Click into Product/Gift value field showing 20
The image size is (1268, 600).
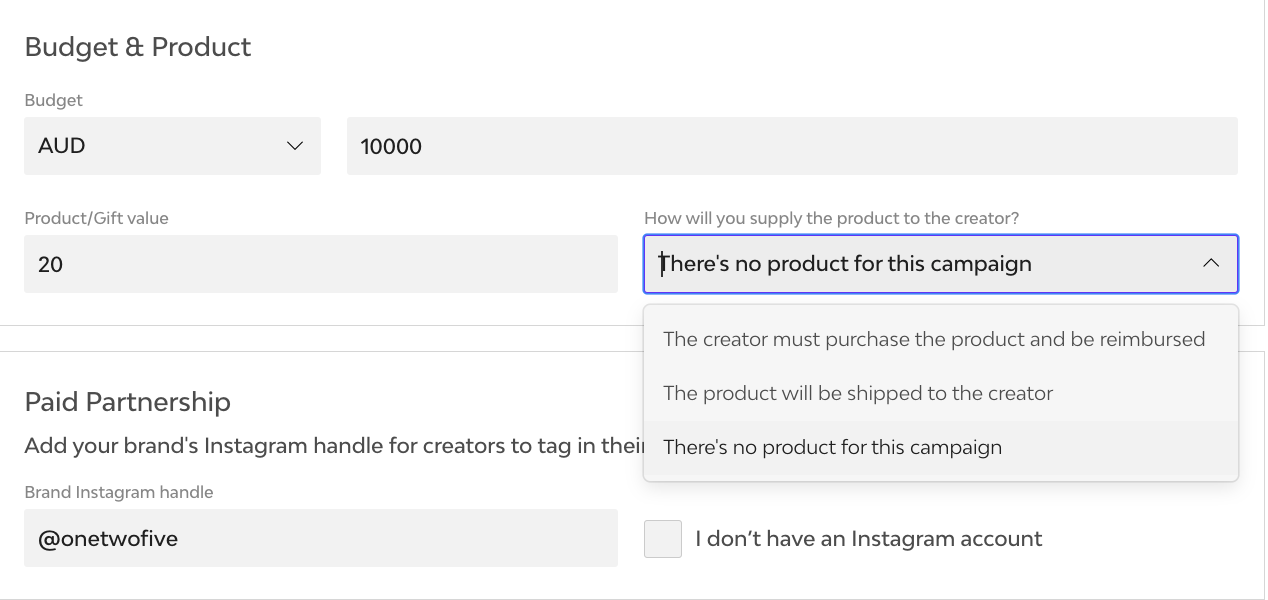coord(320,264)
